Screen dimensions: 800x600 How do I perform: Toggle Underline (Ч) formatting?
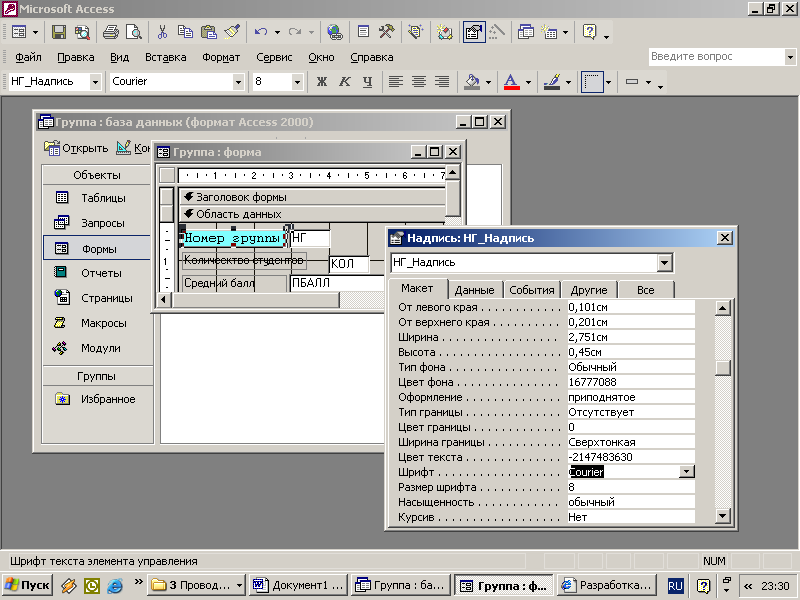tap(367, 82)
